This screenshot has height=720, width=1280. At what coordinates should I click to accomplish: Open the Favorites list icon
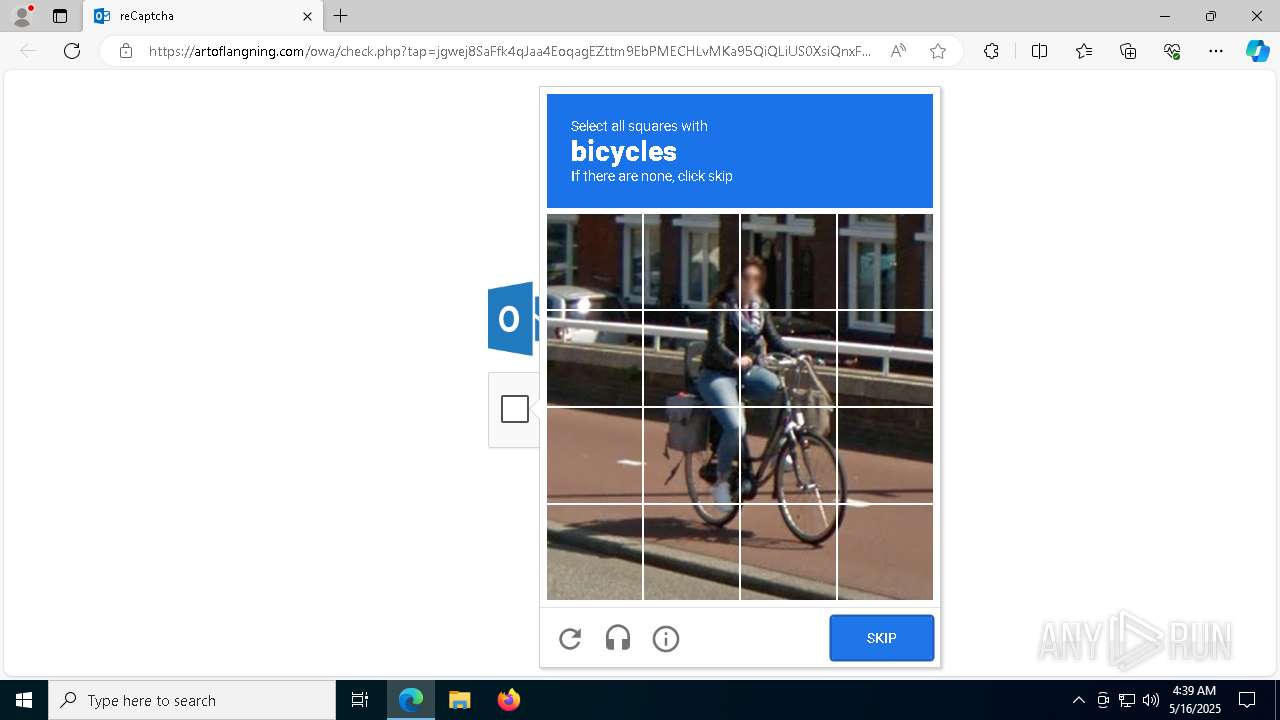[1084, 51]
